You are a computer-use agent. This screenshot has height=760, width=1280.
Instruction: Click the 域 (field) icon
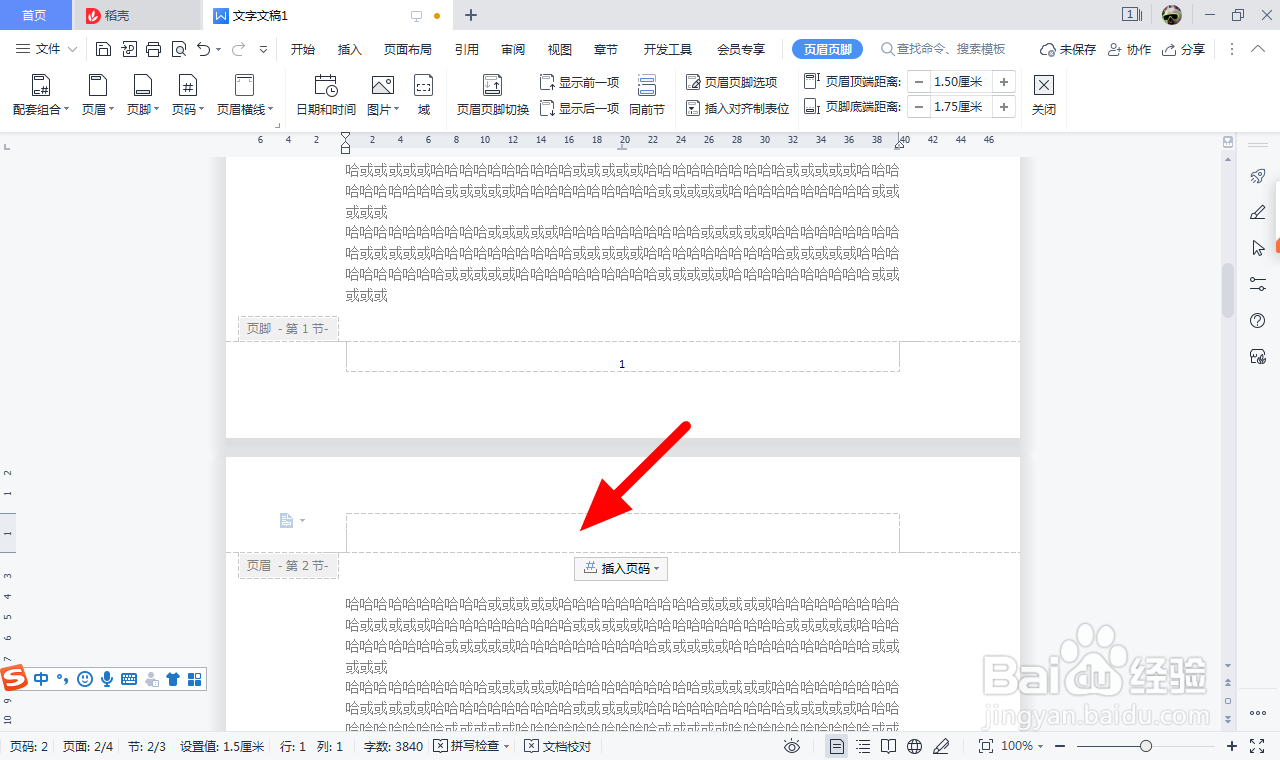click(424, 96)
